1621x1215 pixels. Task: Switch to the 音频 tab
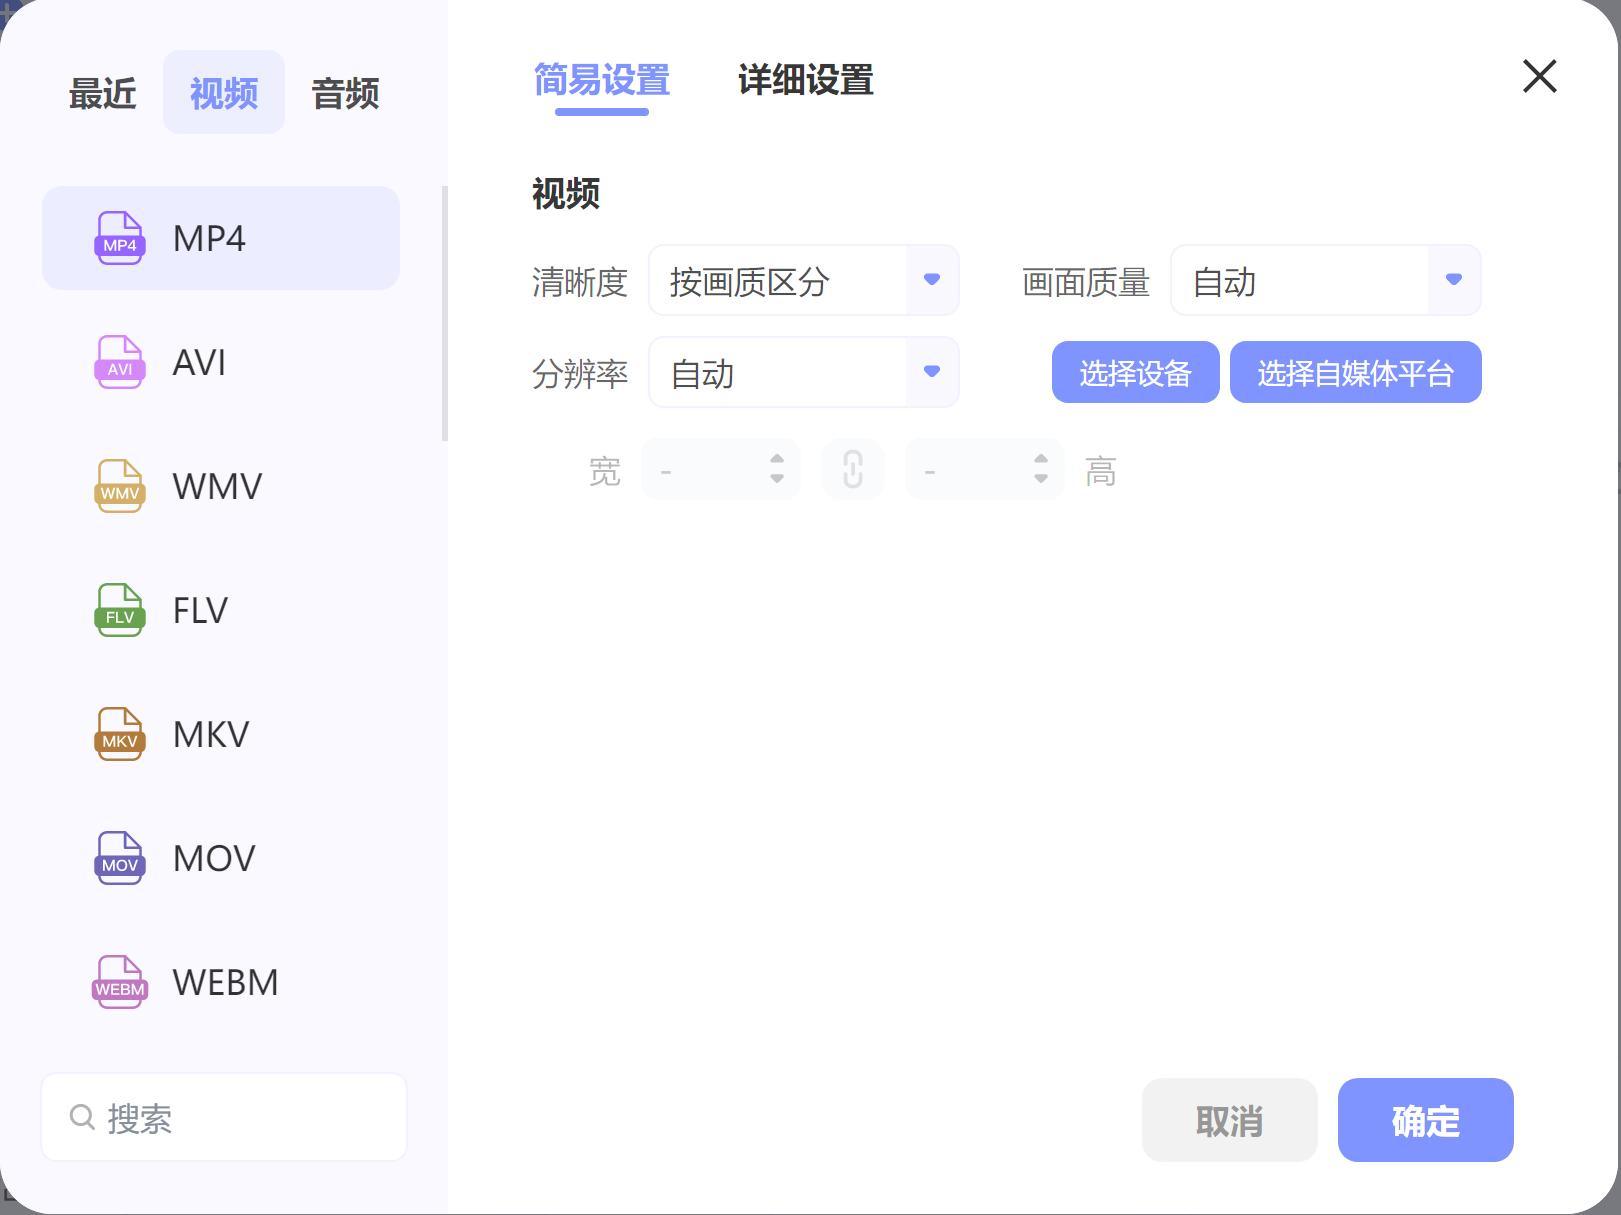343,92
